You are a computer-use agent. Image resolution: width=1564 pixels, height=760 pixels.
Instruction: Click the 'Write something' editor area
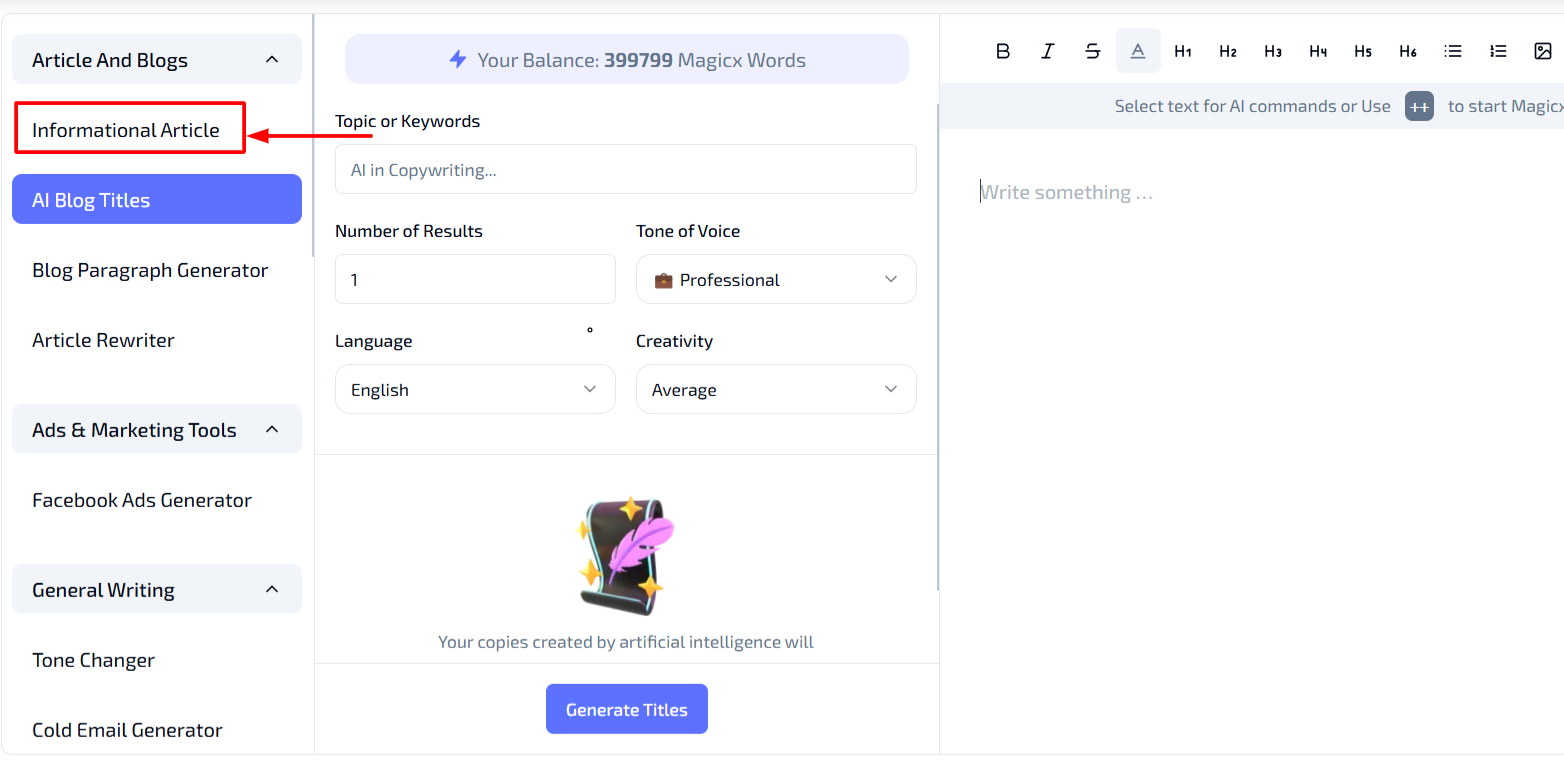coord(1067,192)
